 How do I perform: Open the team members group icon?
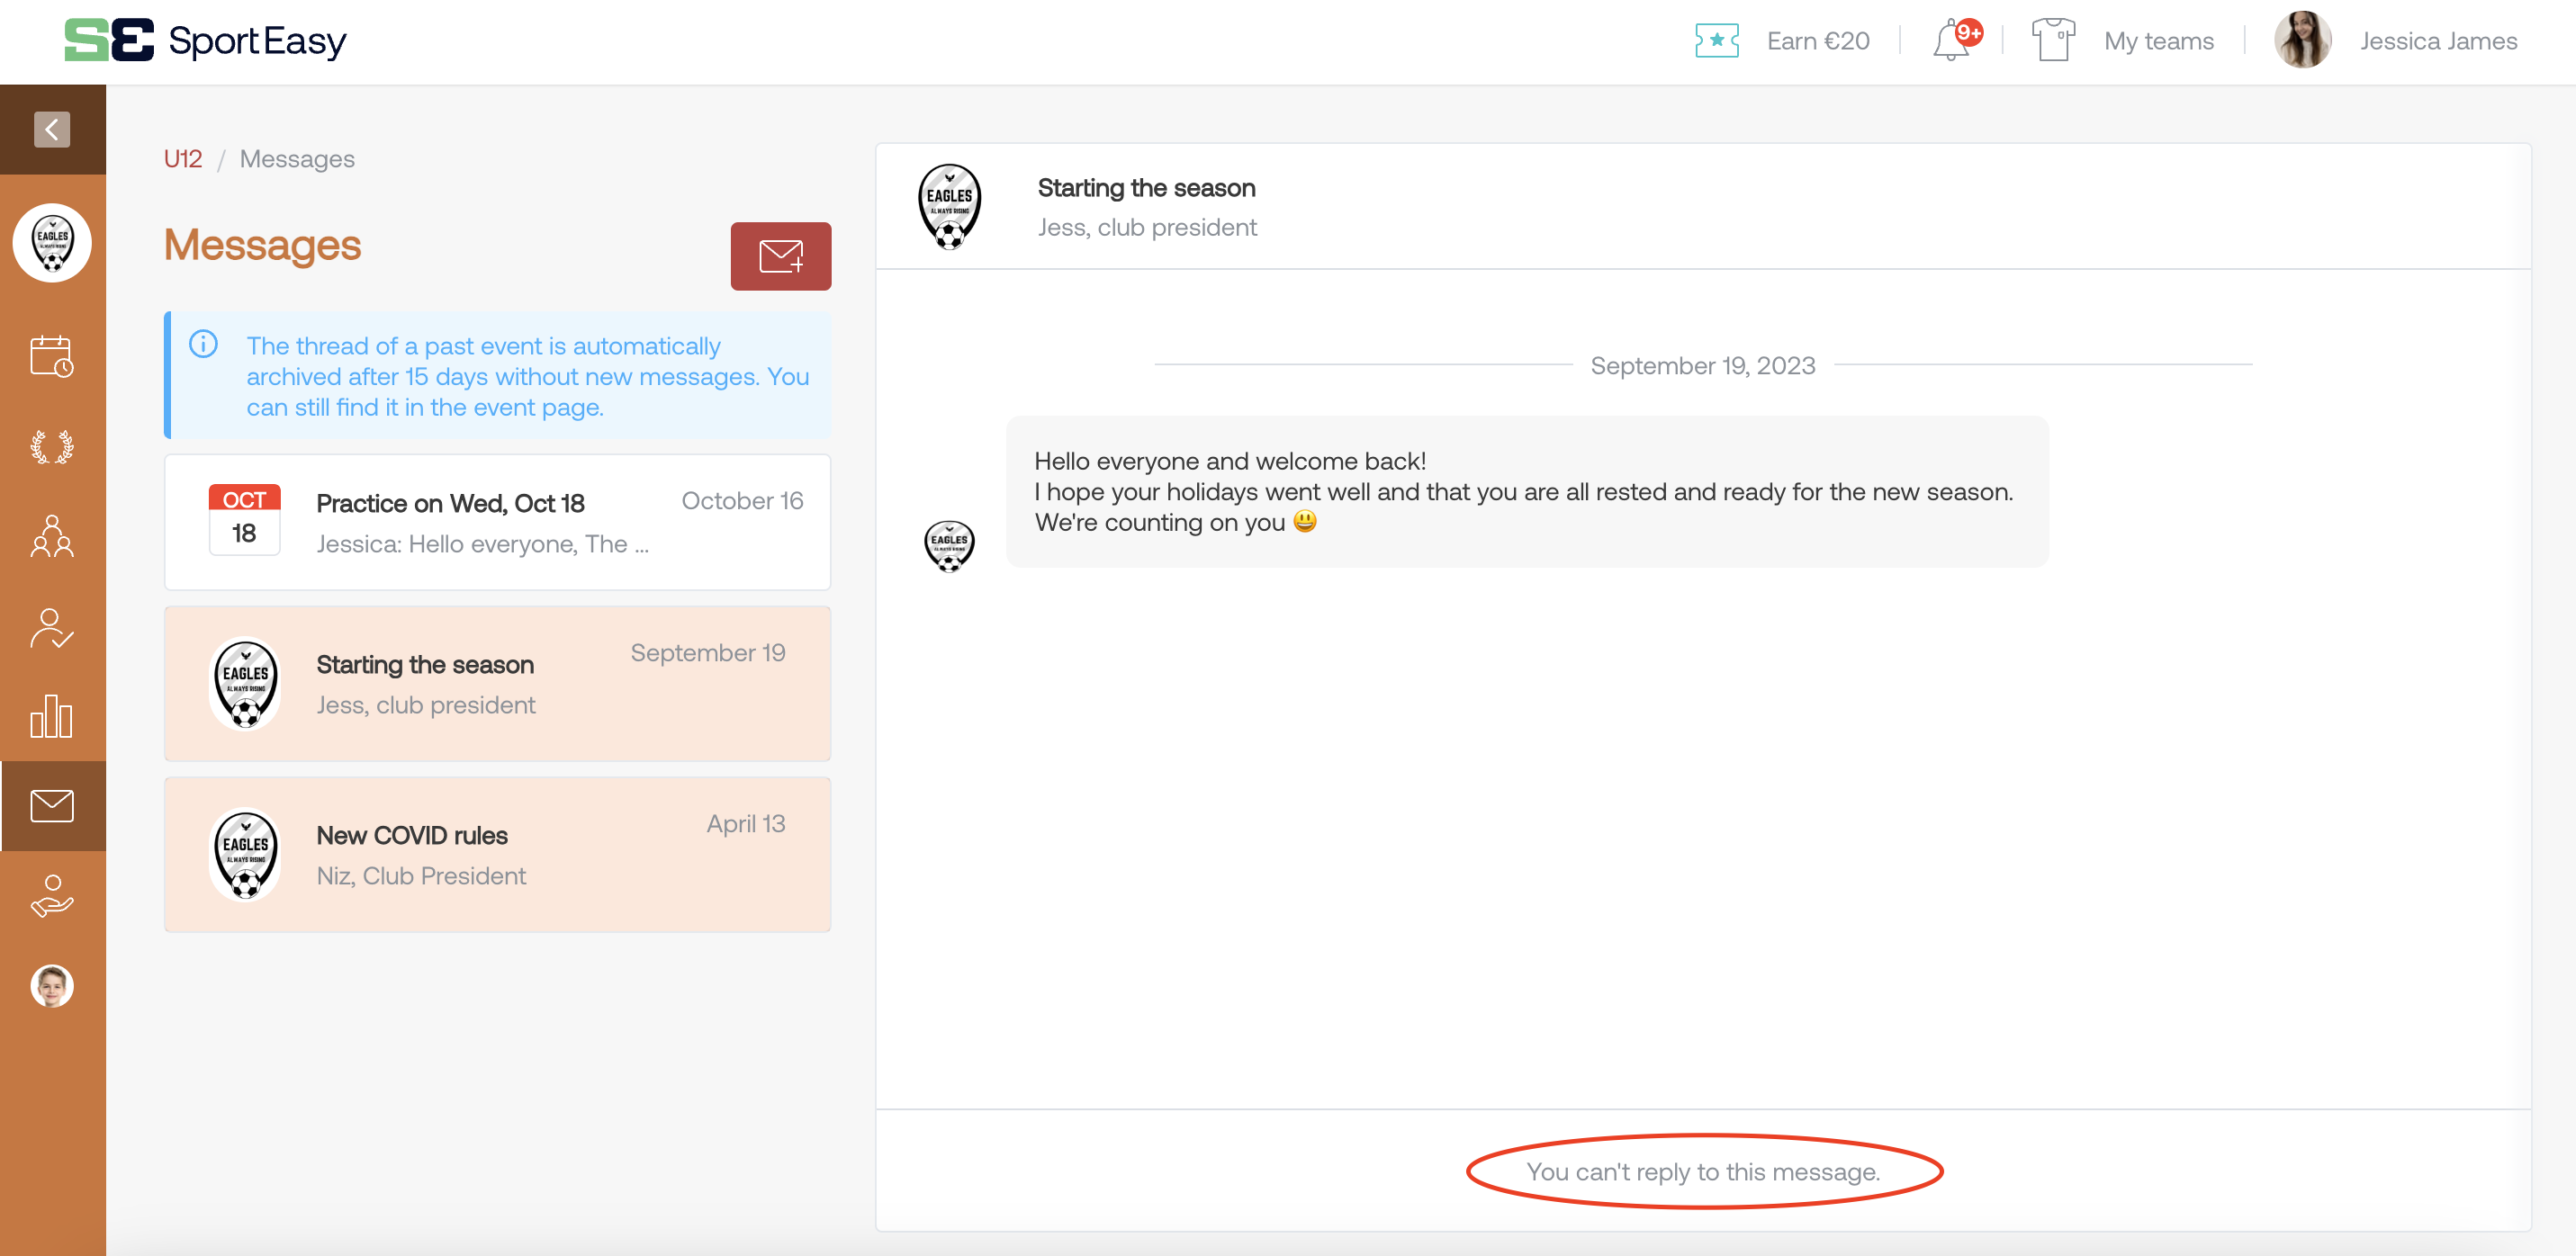(x=52, y=536)
